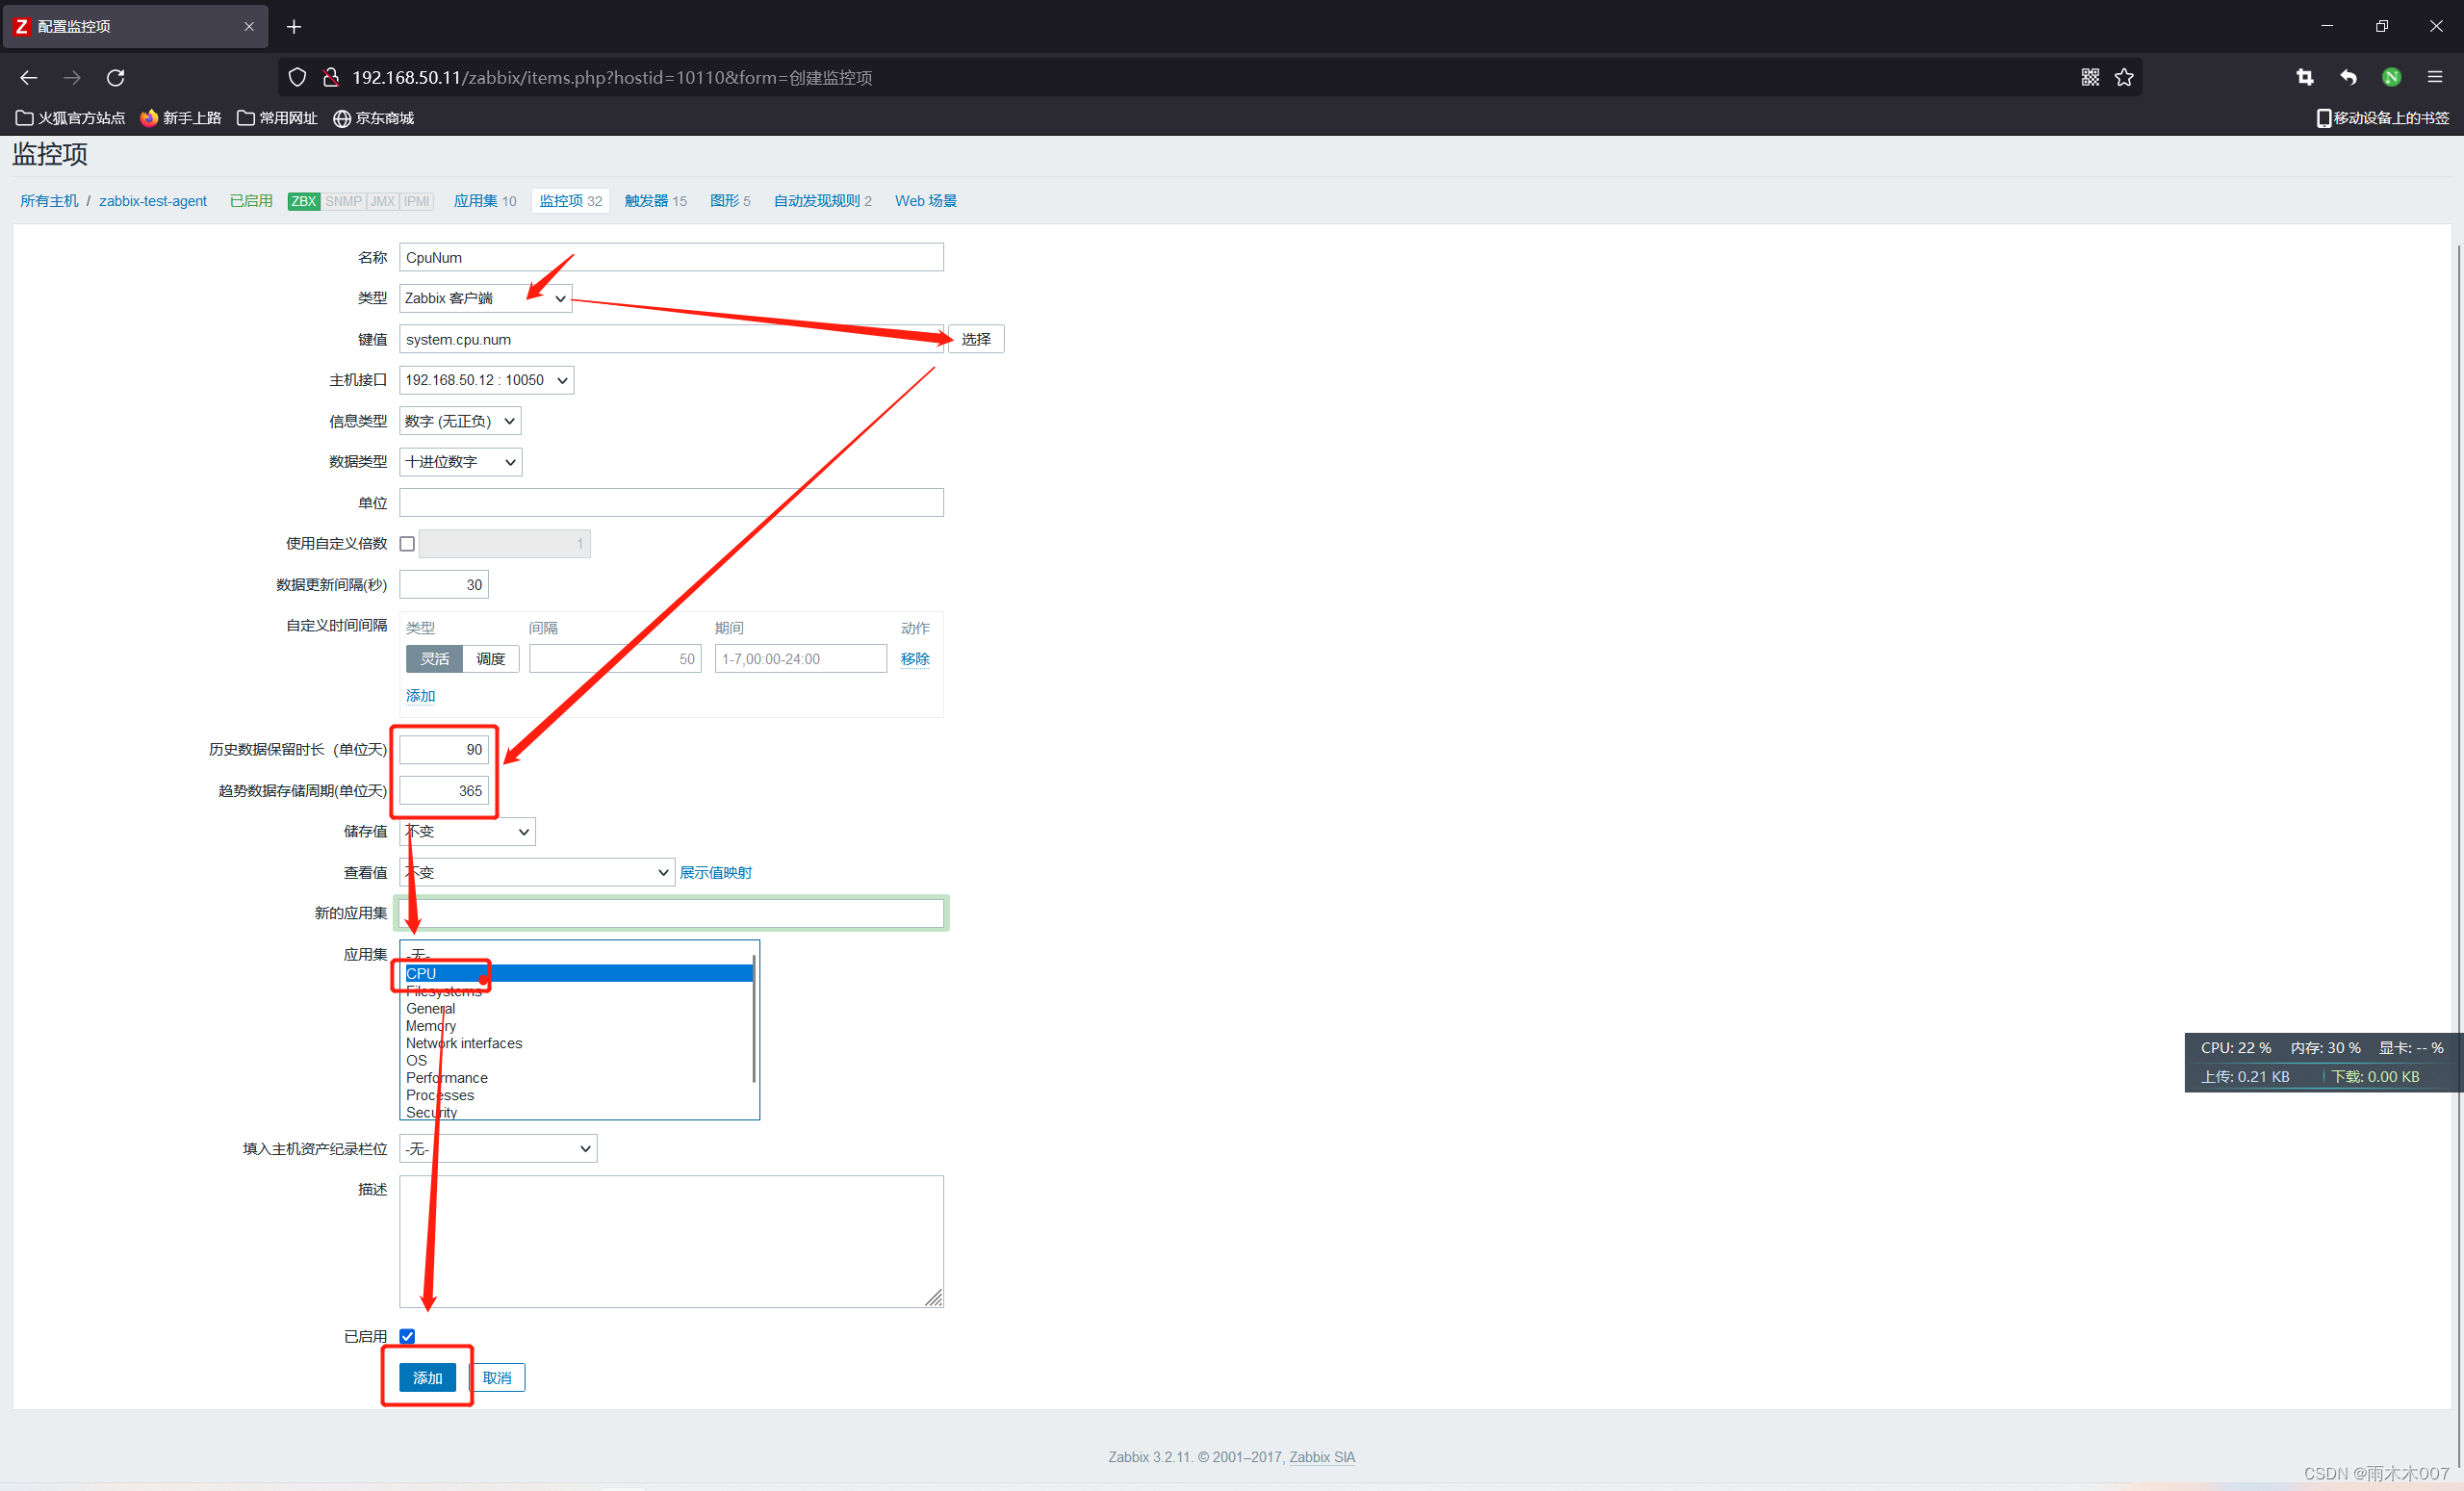
Task: Open the Firefox hamburger menu
Action: (x=2435, y=77)
